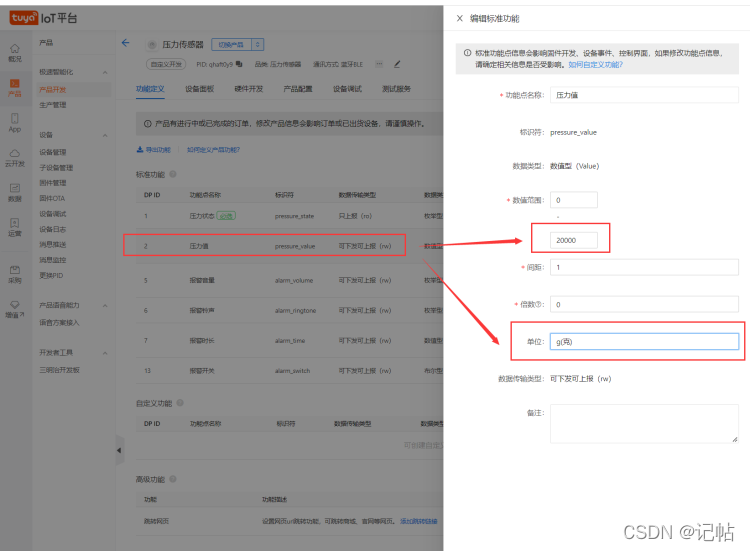Click help icon beside 标准功能
This screenshot has height=551, width=750.
coord(173,174)
